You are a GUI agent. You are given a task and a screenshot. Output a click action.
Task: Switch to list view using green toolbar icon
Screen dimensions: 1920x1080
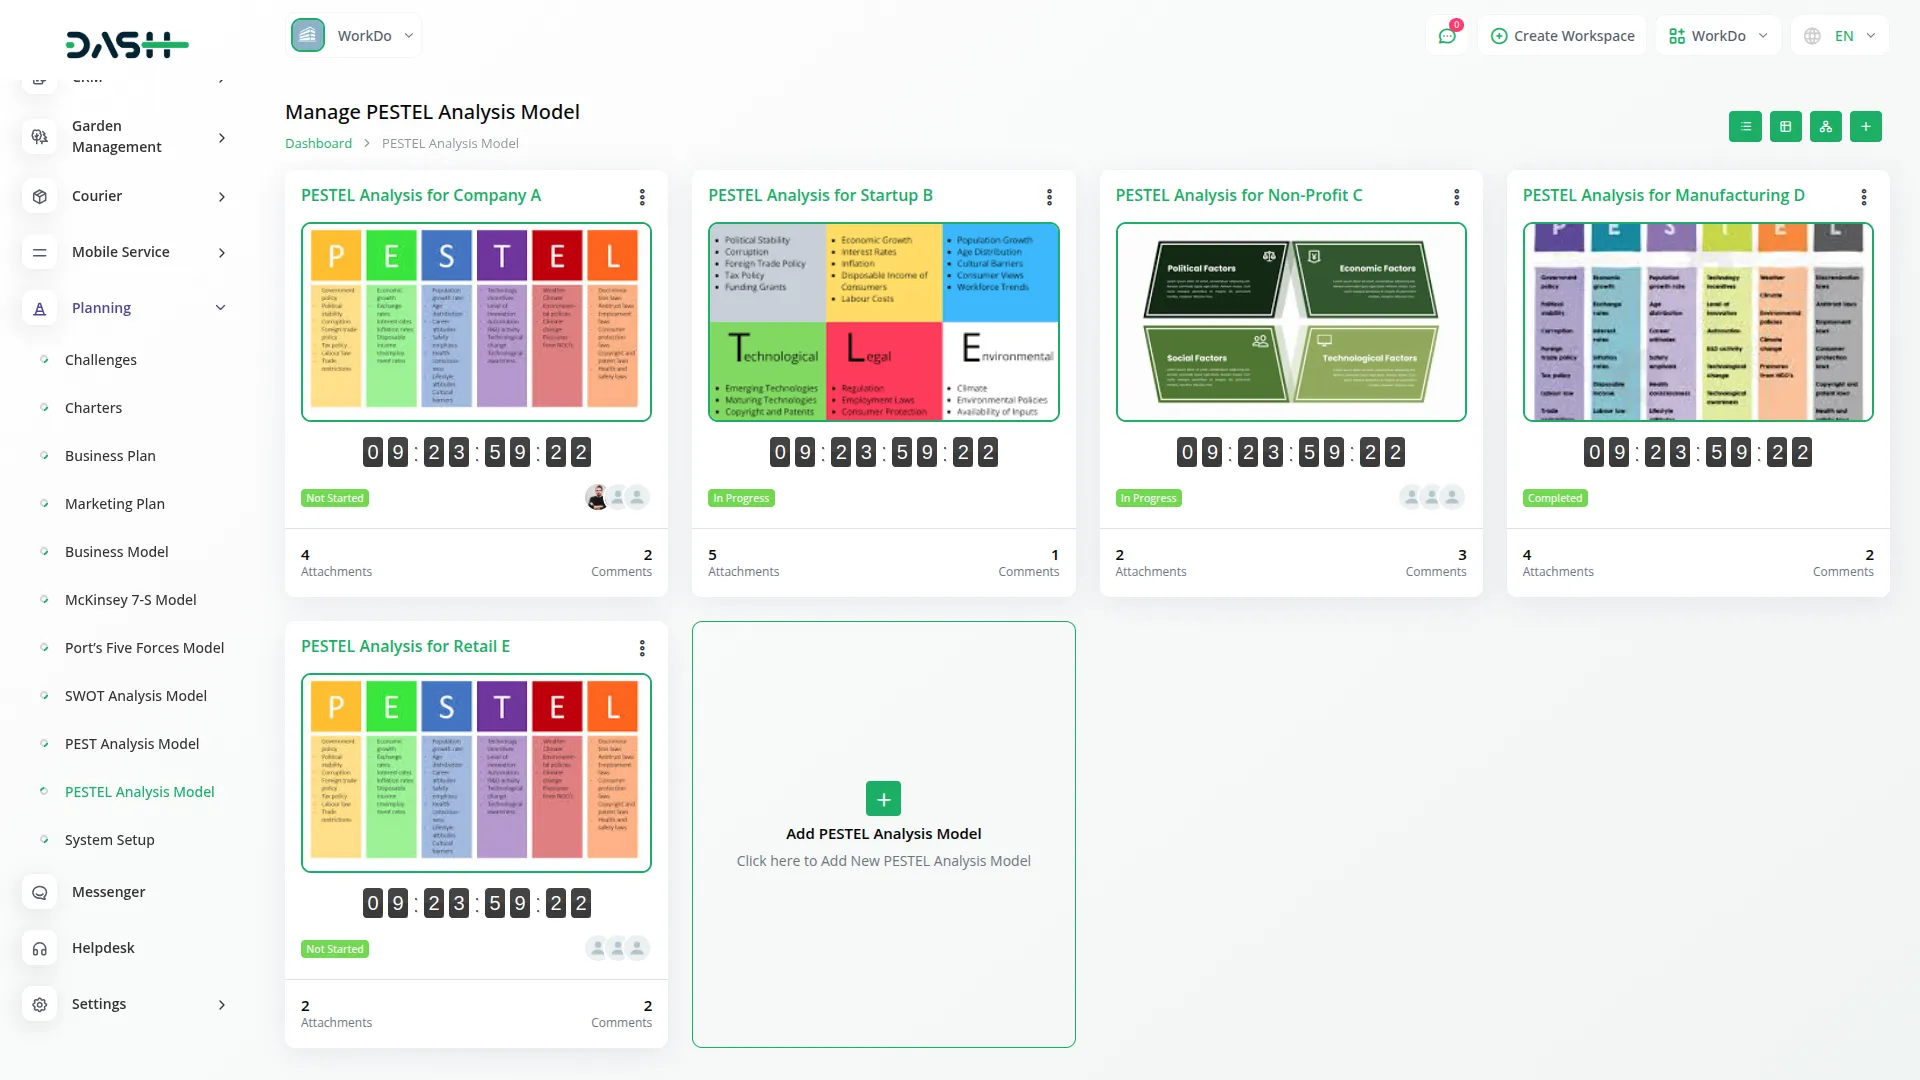(x=1745, y=127)
